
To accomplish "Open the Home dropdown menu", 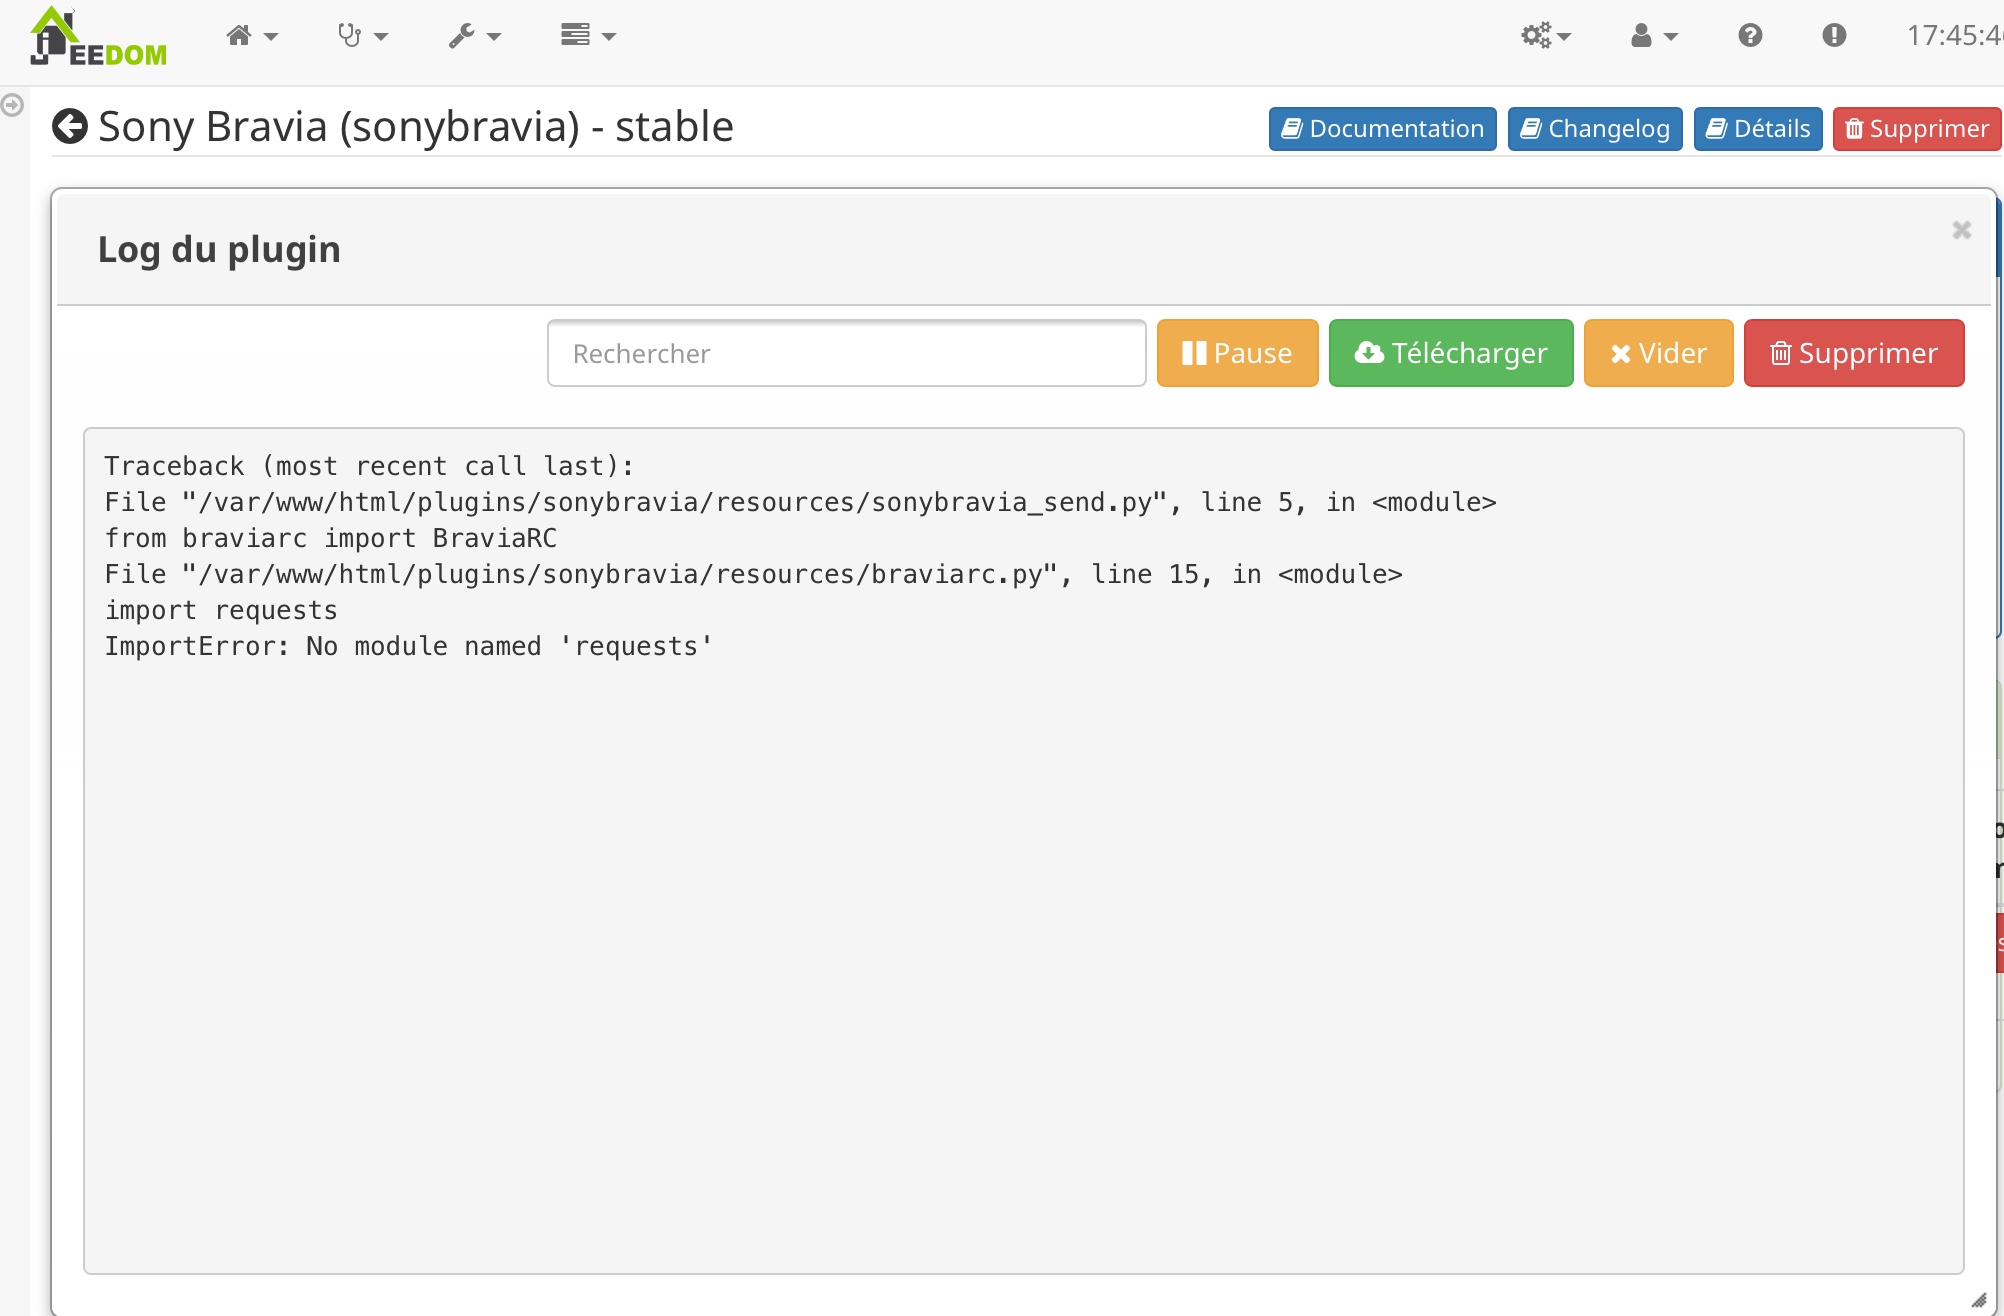I will click(x=252, y=36).
